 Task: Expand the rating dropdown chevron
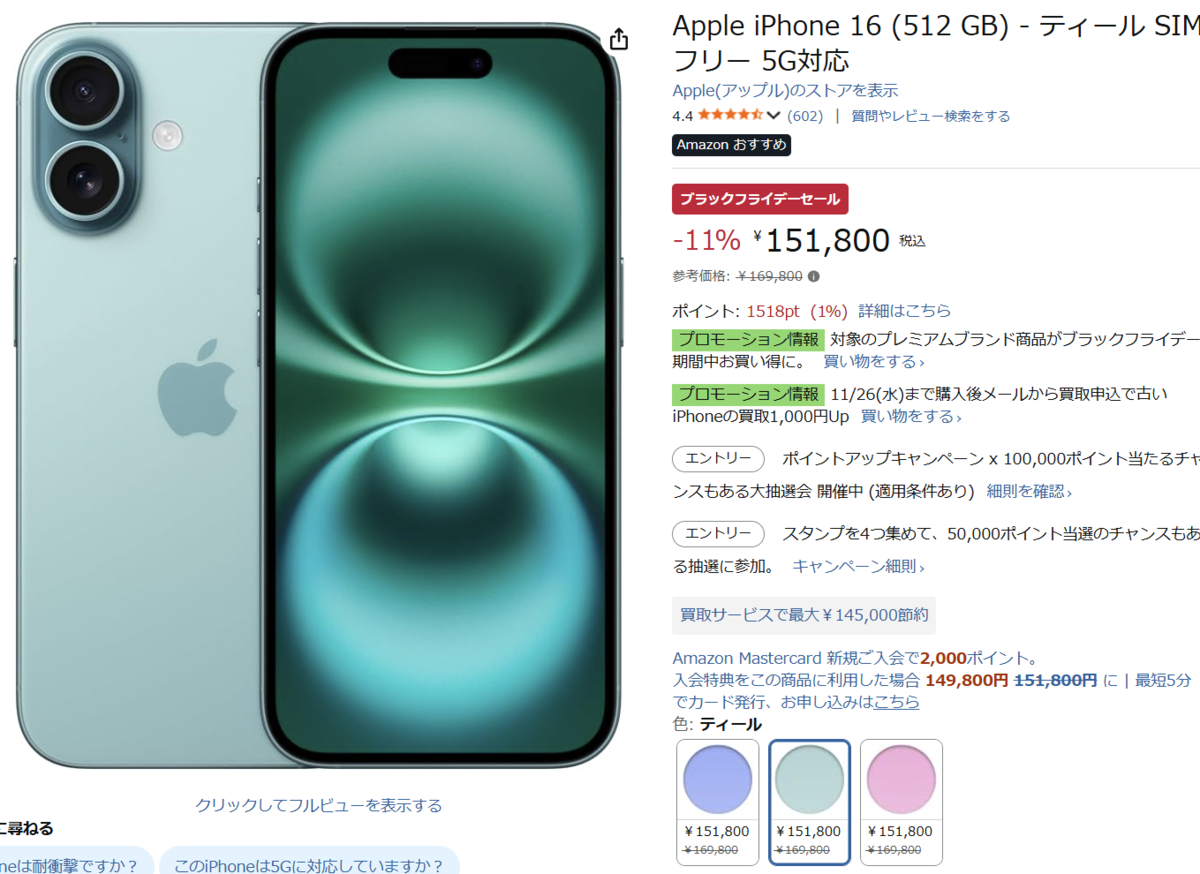point(773,116)
